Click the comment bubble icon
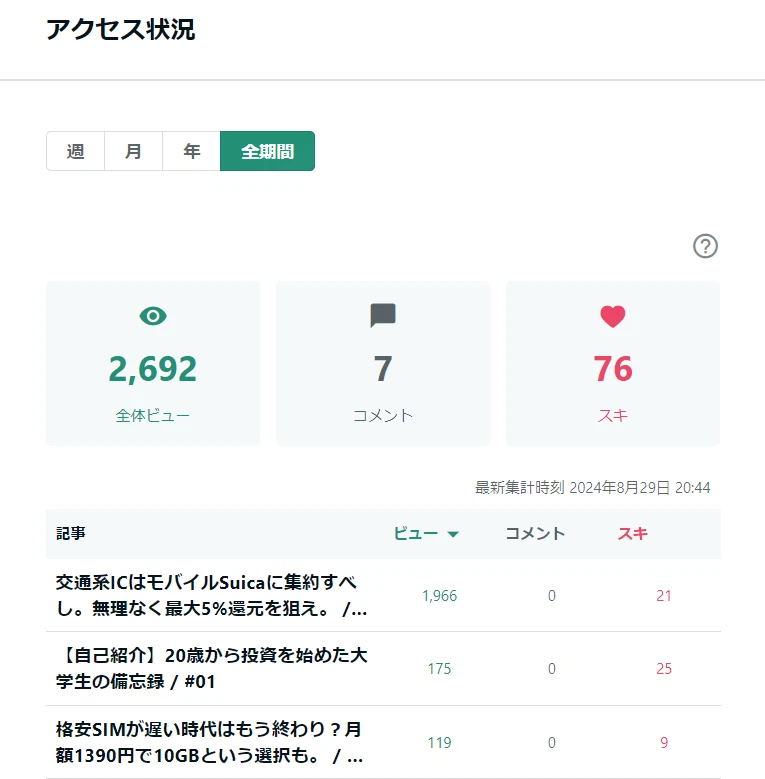This screenshot has width=765, height=779. (382, 315)
